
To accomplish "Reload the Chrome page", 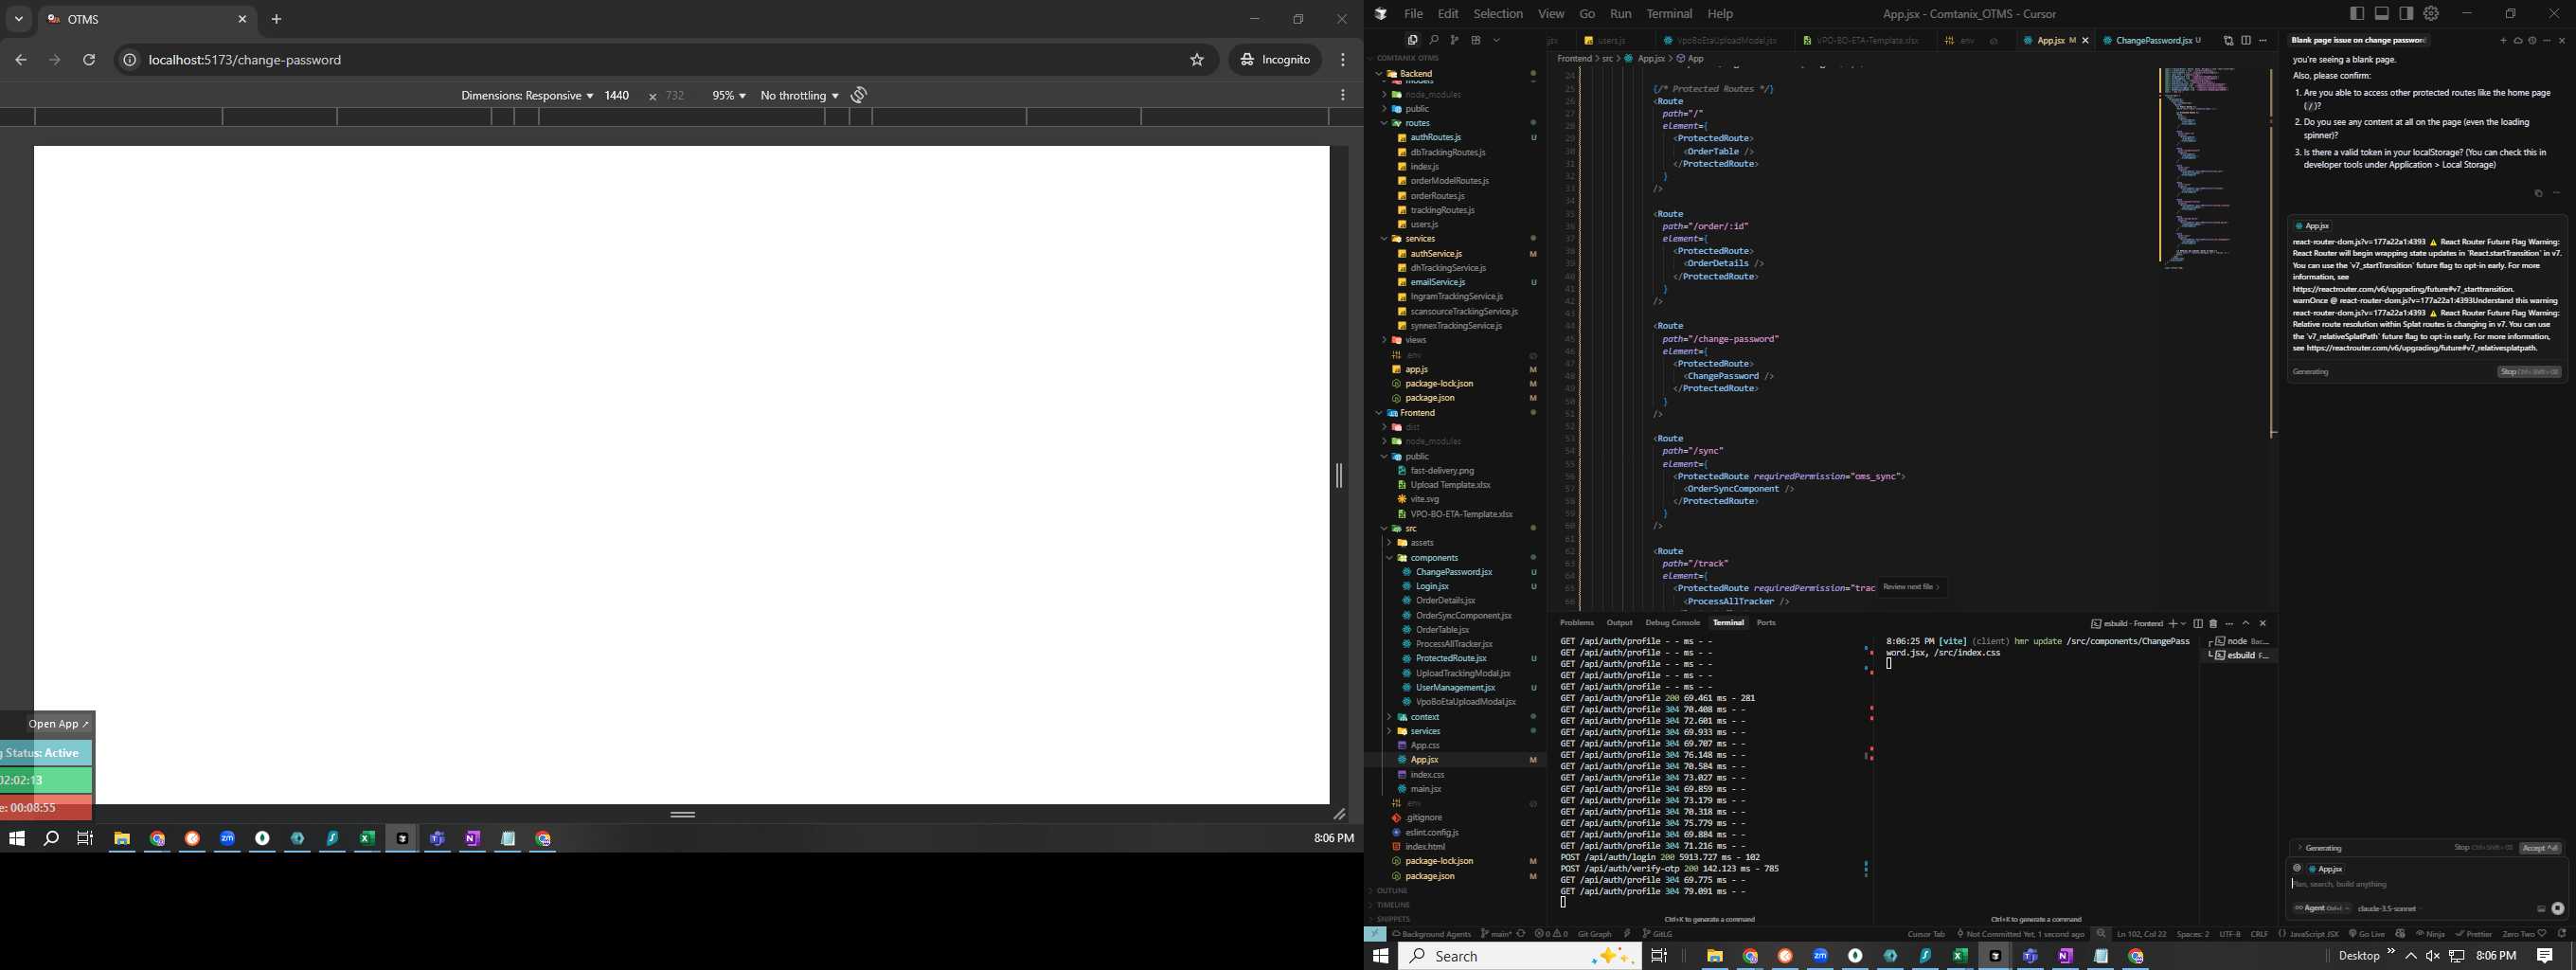I will (89, 60).
